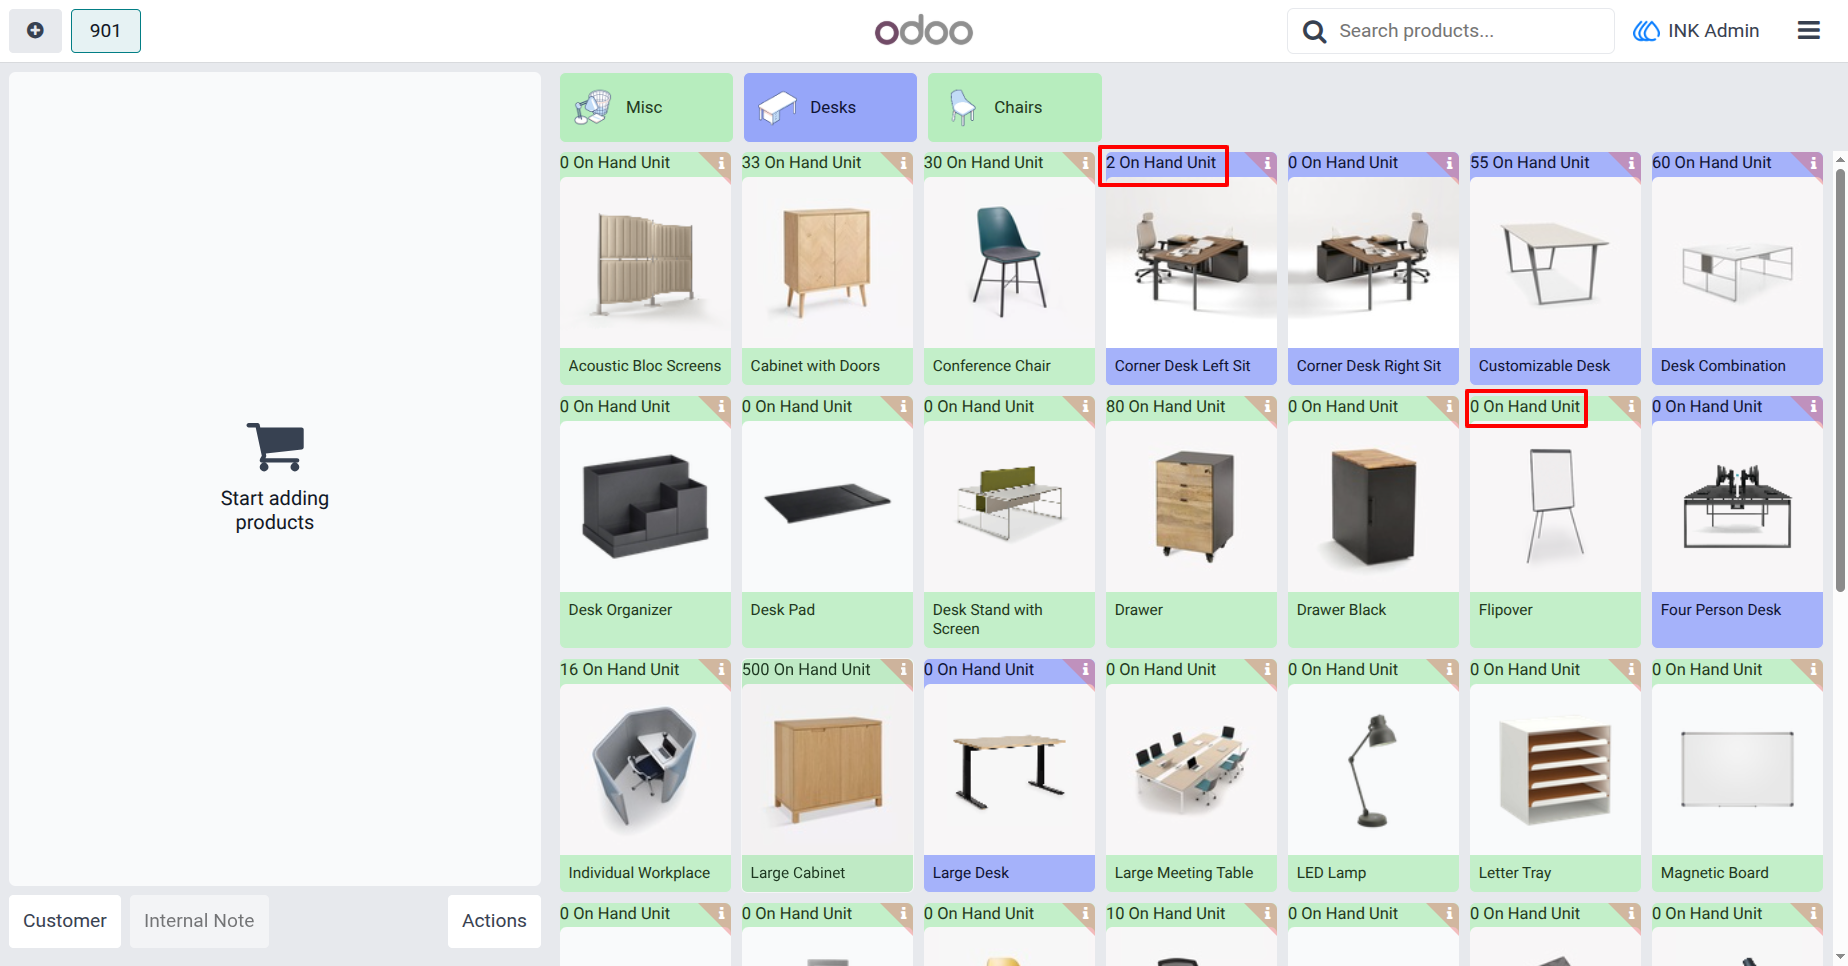Open the Actions menu
This screenshot has height=966, width=1848.
494,921
